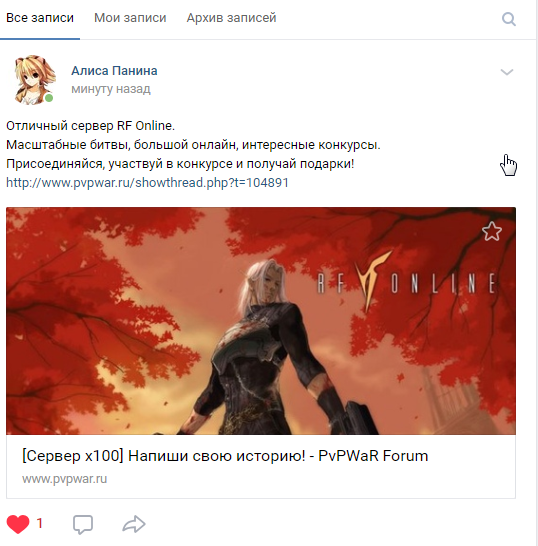Open the Алиса Панина profile name link
The image size is (538, 546).
pos(114,71)
